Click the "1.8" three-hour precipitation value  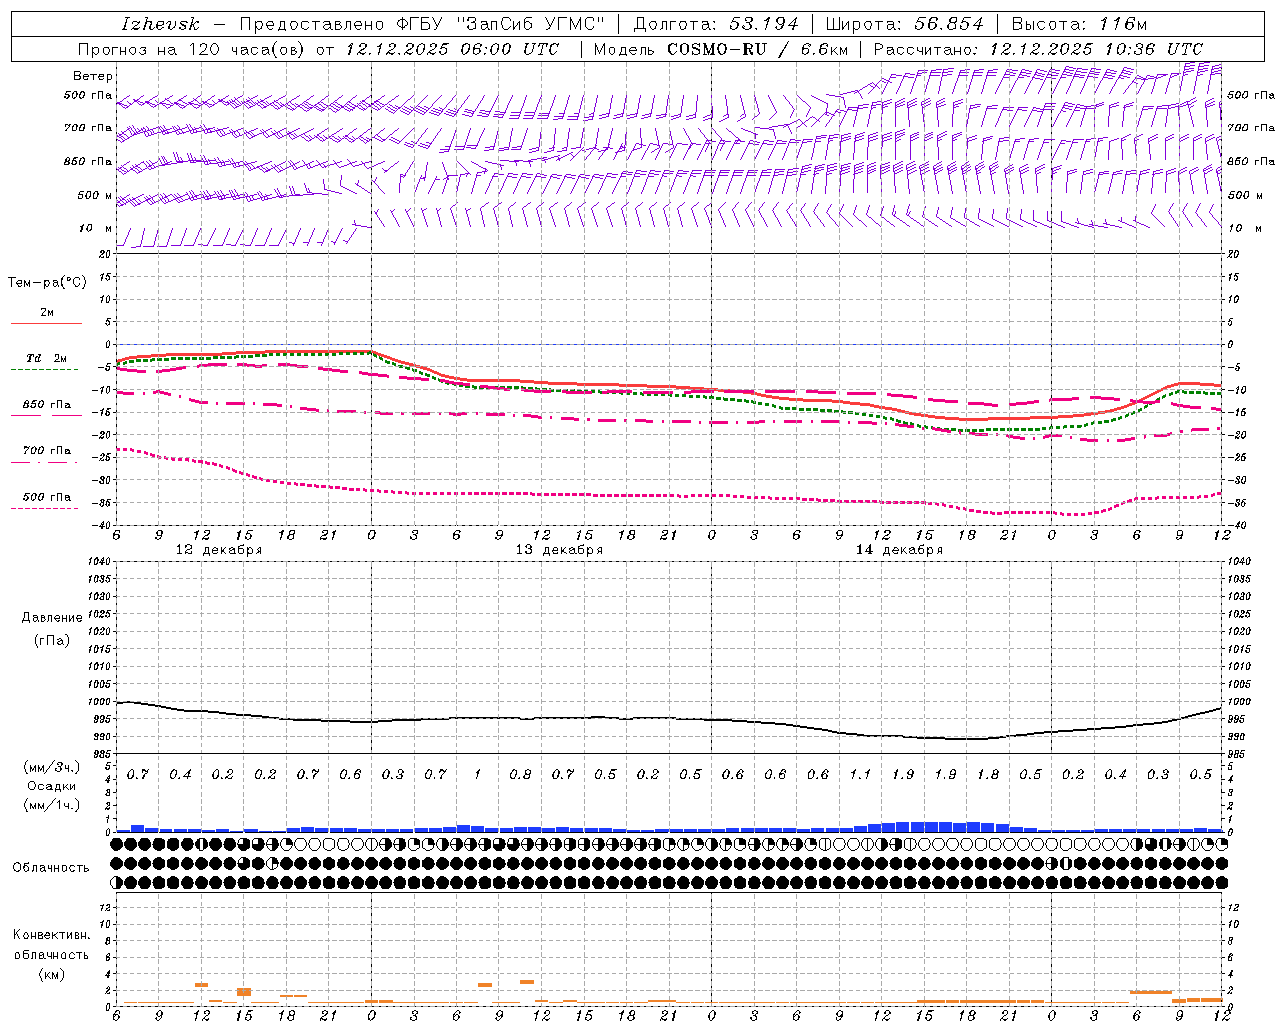pos(988,774)
